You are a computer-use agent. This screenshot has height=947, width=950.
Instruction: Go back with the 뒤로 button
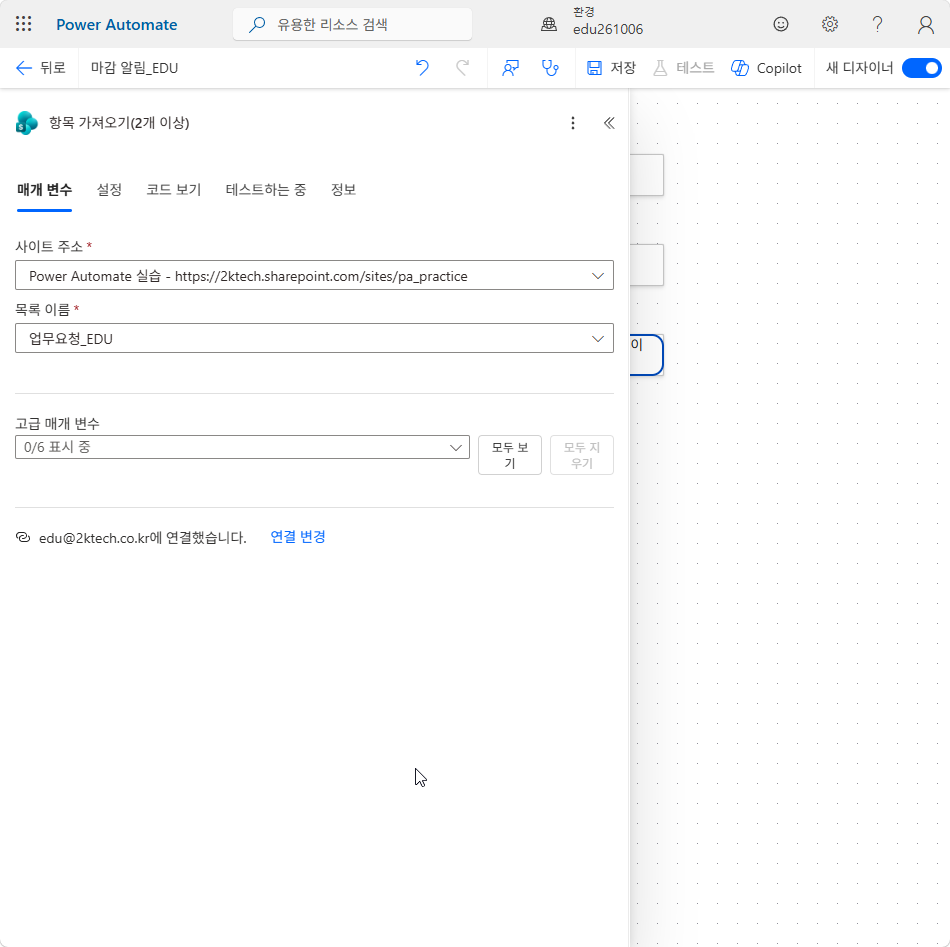coord(40,68)
